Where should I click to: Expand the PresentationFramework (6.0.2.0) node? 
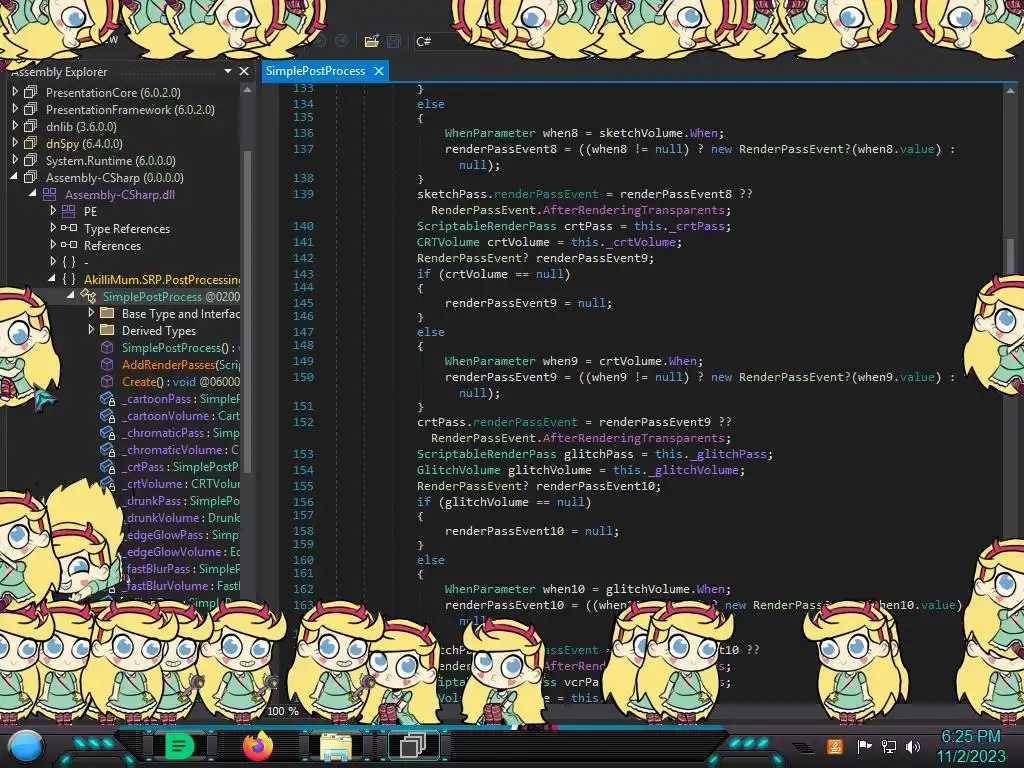coord(15,108)
